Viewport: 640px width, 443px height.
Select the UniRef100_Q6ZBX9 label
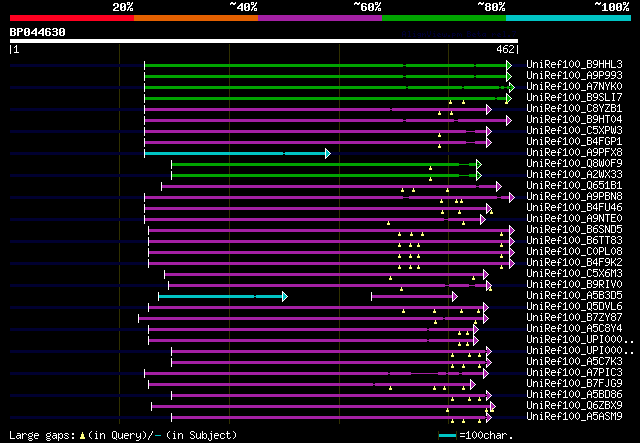574,406
